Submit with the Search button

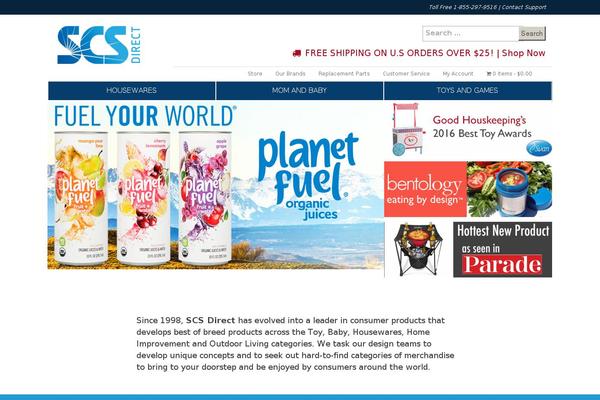(532, 33)
